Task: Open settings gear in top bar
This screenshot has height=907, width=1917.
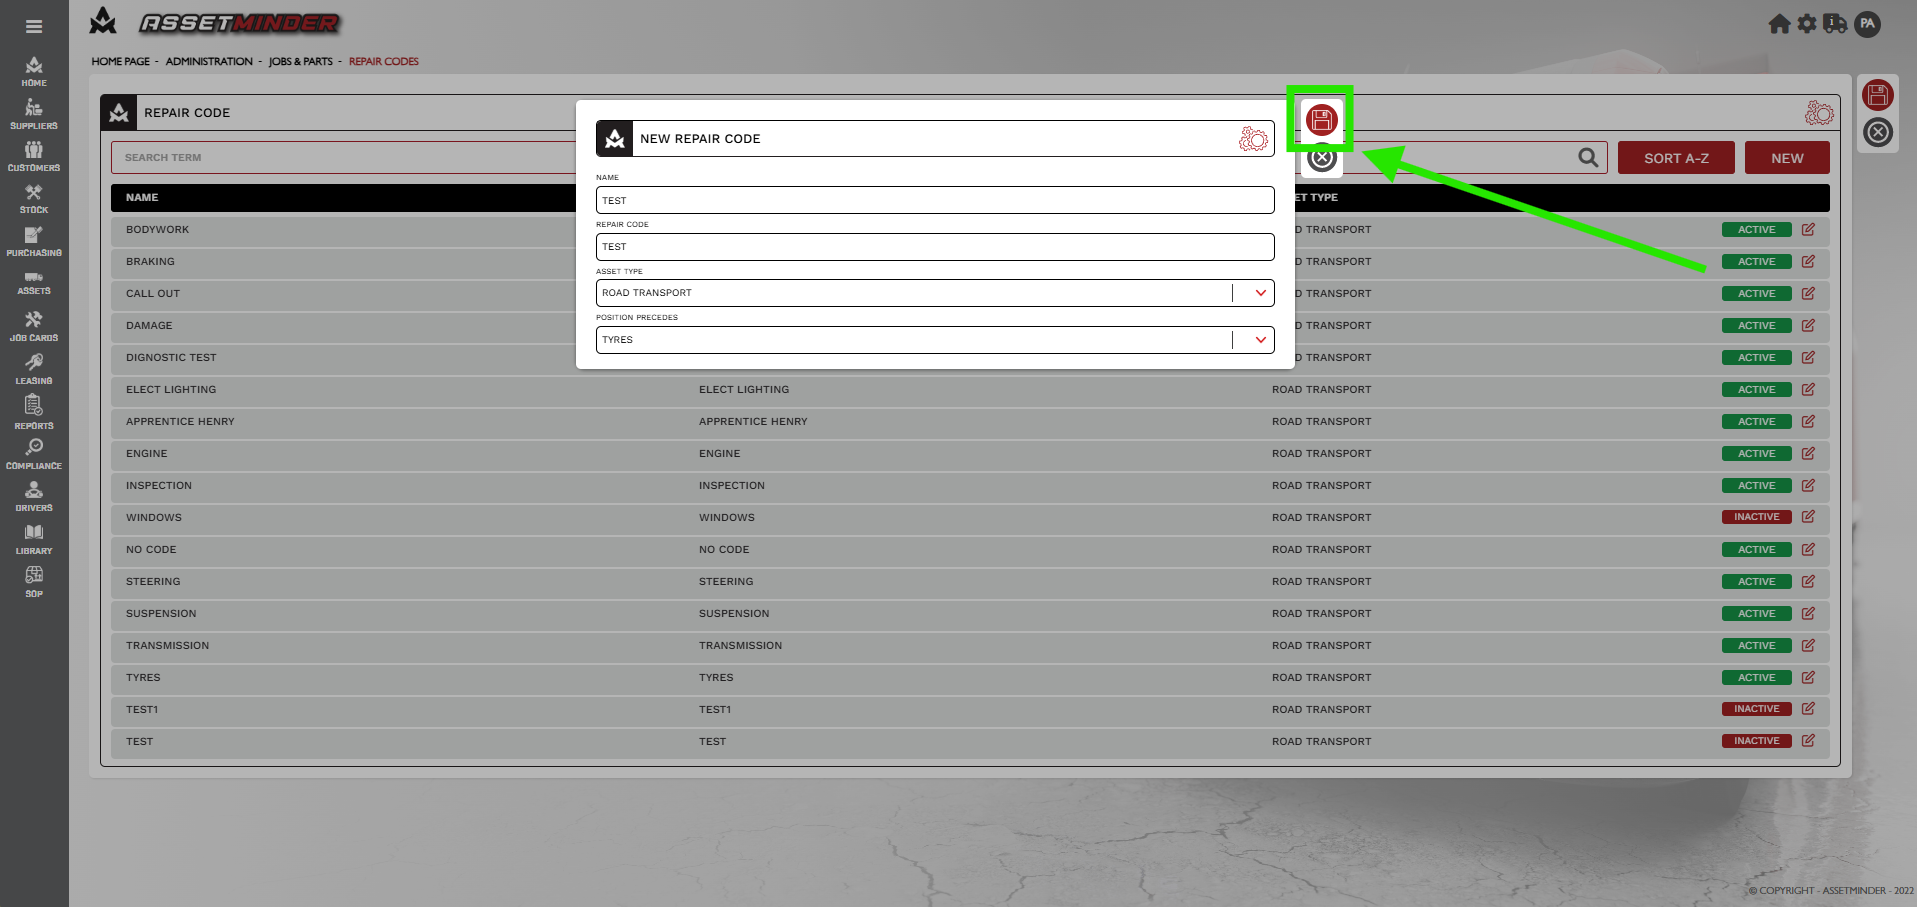Action: [1807, 24]
